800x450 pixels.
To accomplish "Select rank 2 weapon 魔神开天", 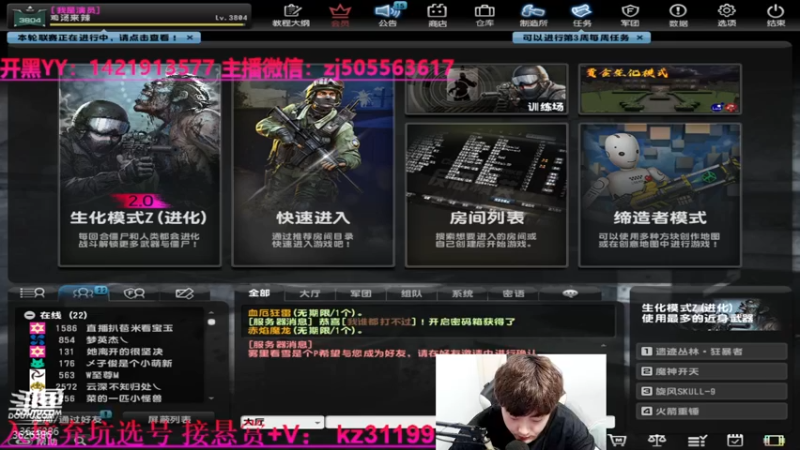I will 712,371.
